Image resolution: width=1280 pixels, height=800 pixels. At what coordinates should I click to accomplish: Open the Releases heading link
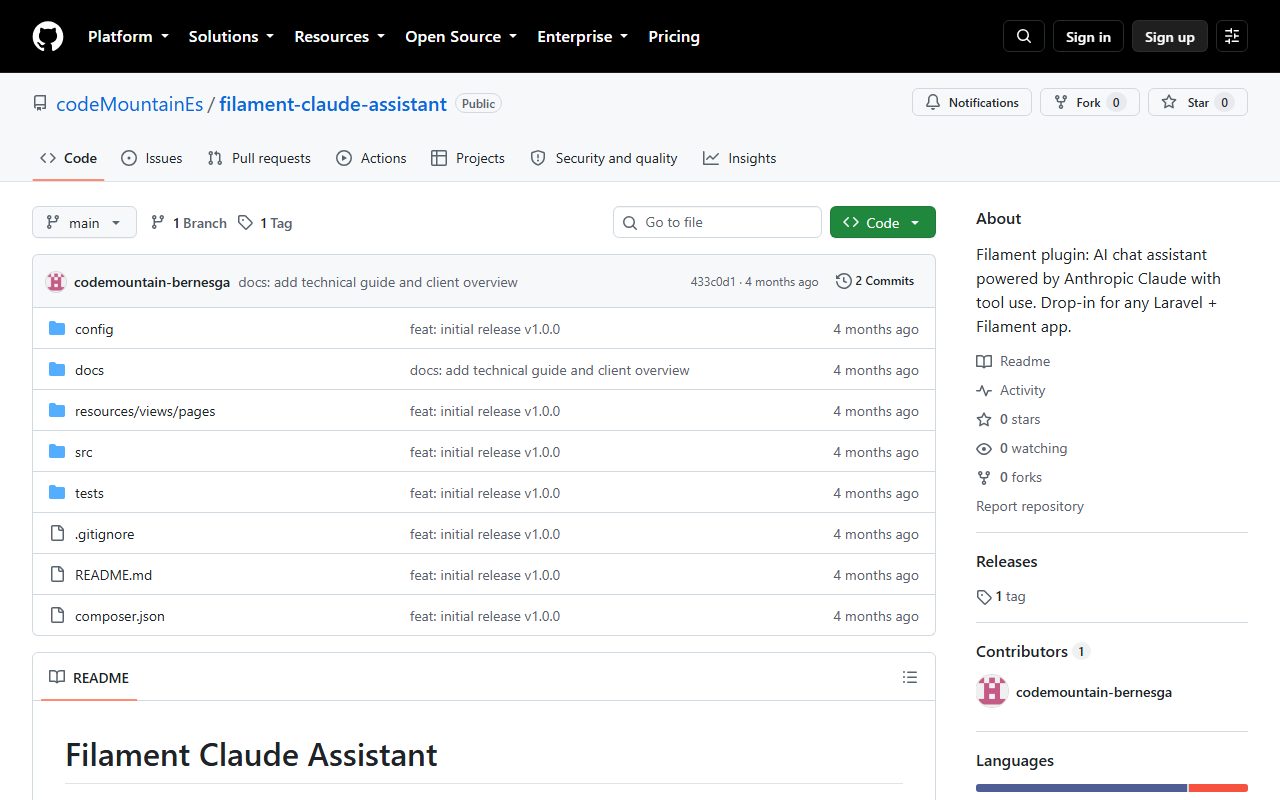1006,562
